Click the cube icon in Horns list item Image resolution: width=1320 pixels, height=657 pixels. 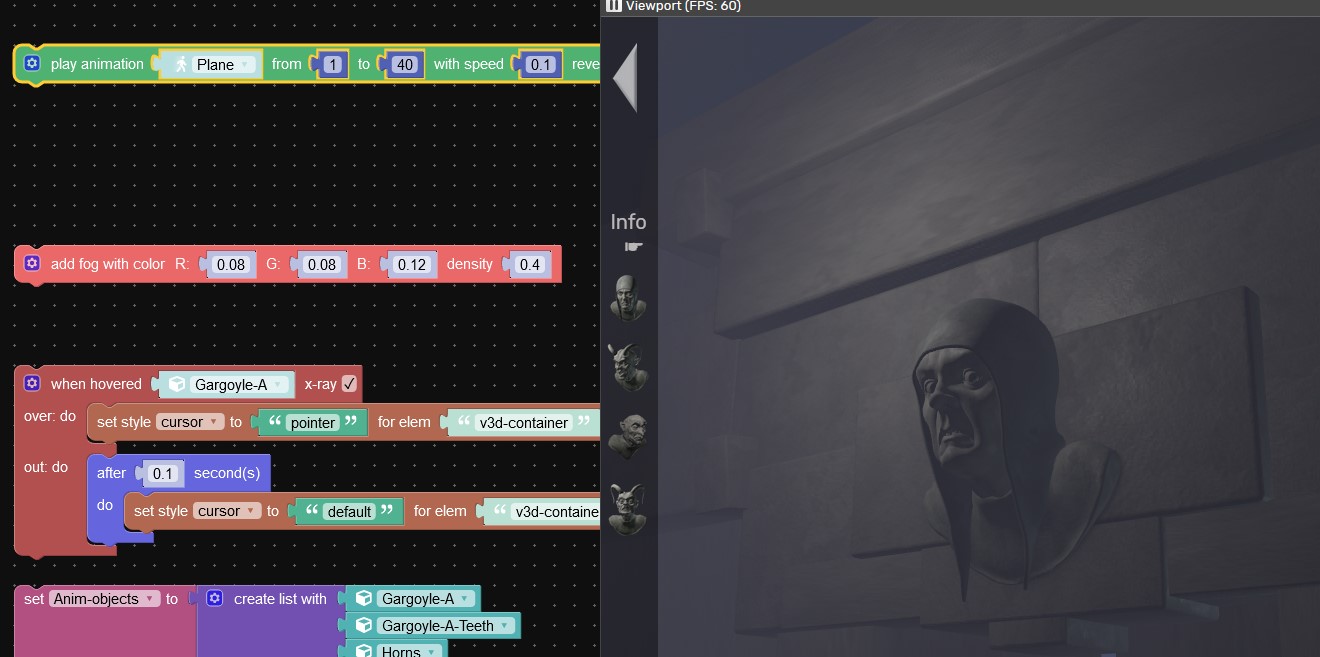click(365, 652)
